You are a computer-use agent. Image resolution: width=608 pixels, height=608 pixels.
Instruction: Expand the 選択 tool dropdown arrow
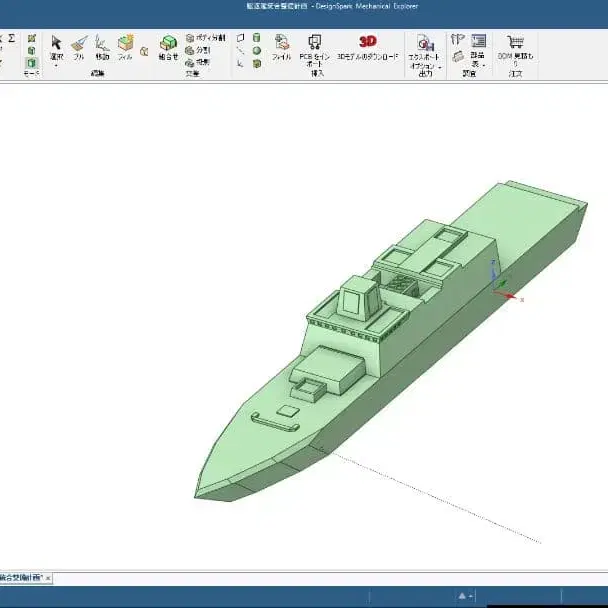point(56,66)
